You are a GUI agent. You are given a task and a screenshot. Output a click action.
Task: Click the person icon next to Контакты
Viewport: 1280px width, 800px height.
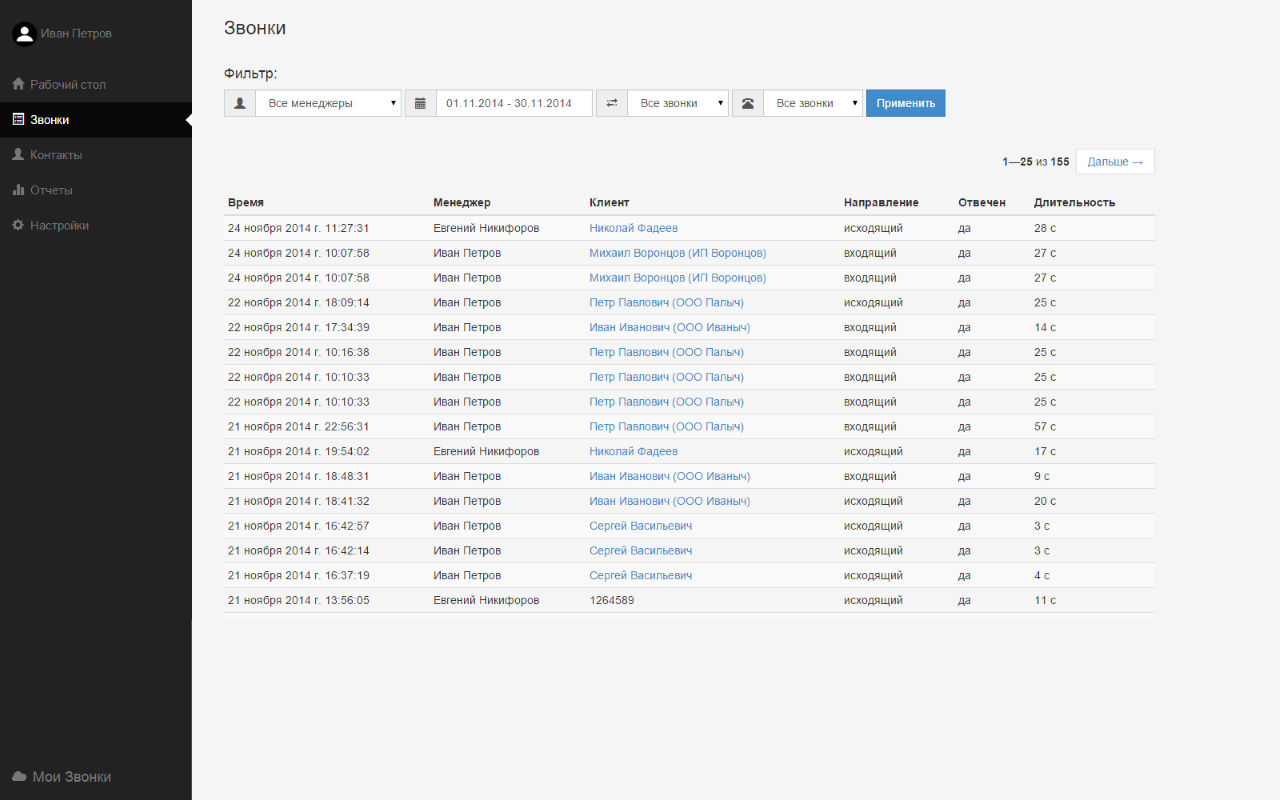click(18, 155)
